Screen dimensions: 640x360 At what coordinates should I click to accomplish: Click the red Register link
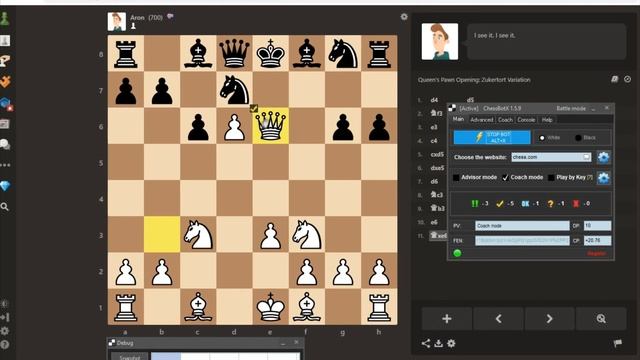point(596,253)
